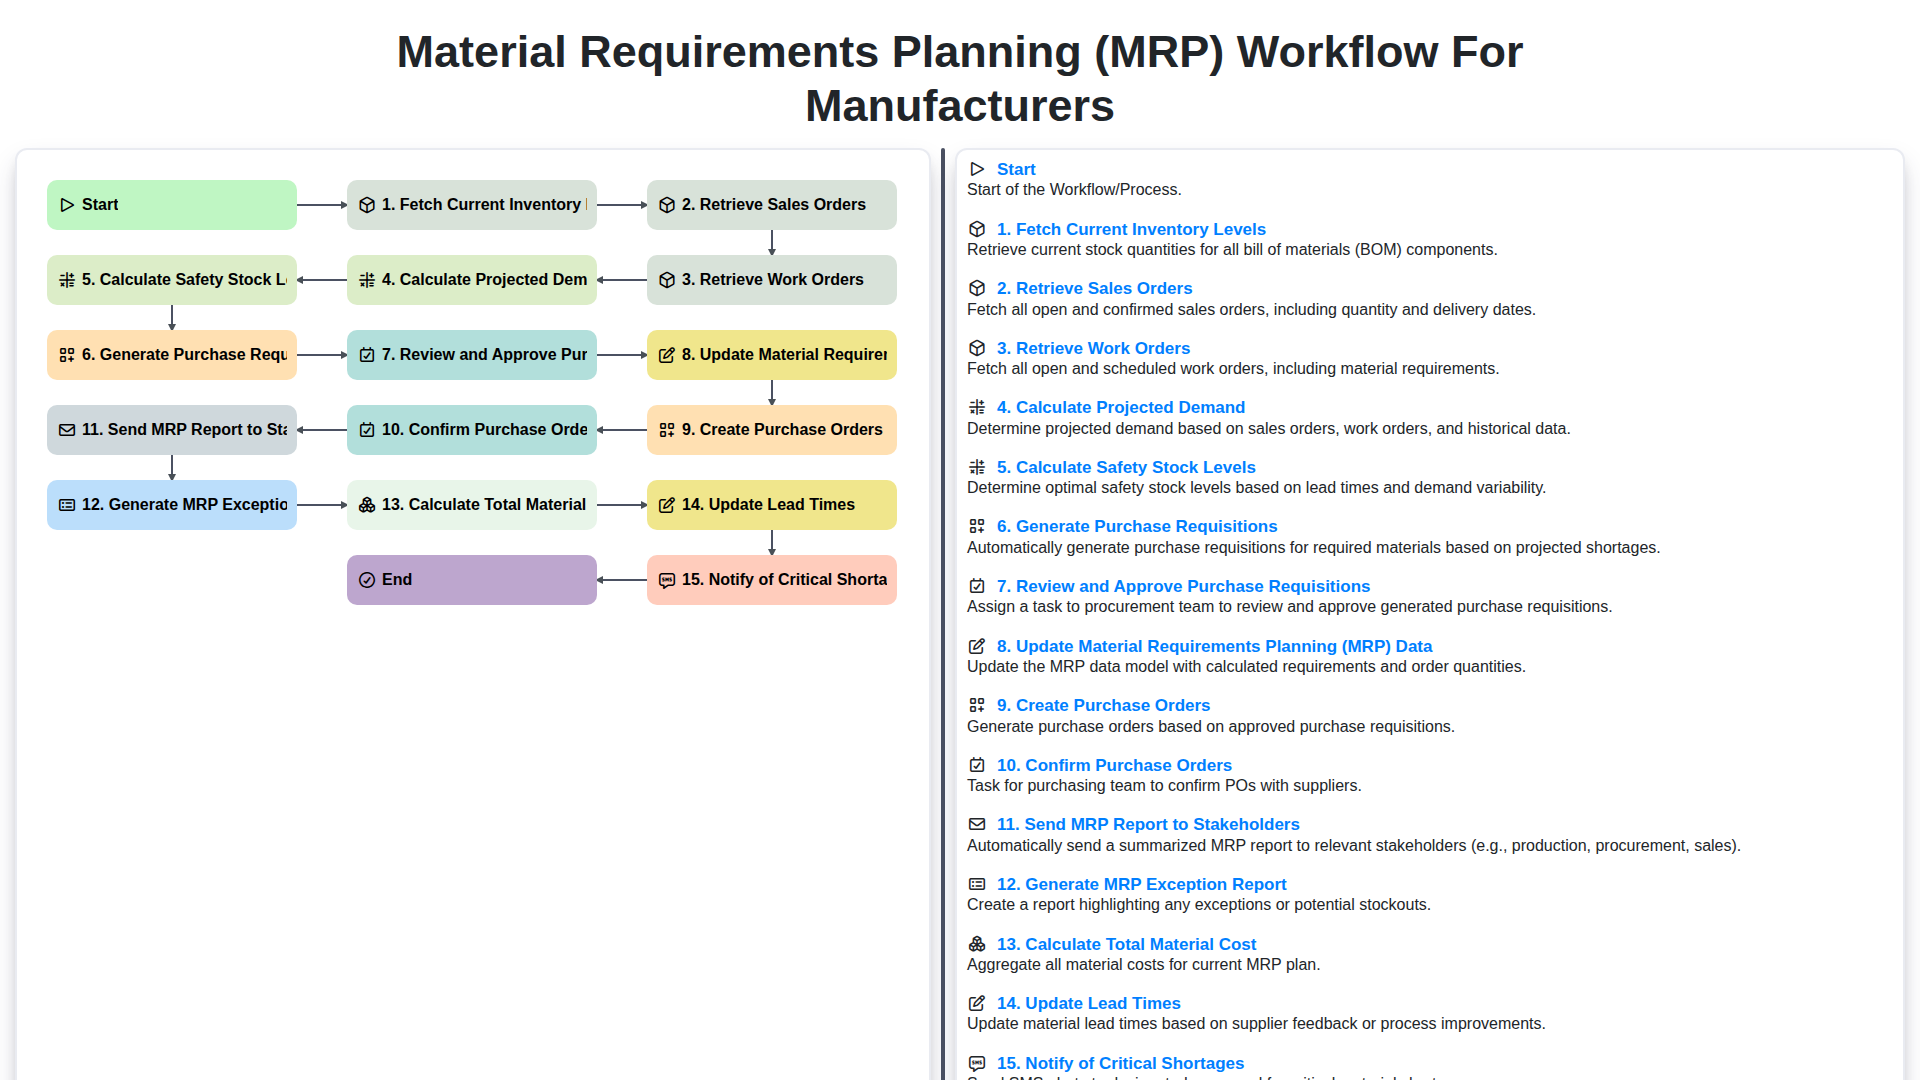Select the 9. Create Purchase Orders flowchart node
The image size is (1920, 1080).
(771, 429)
